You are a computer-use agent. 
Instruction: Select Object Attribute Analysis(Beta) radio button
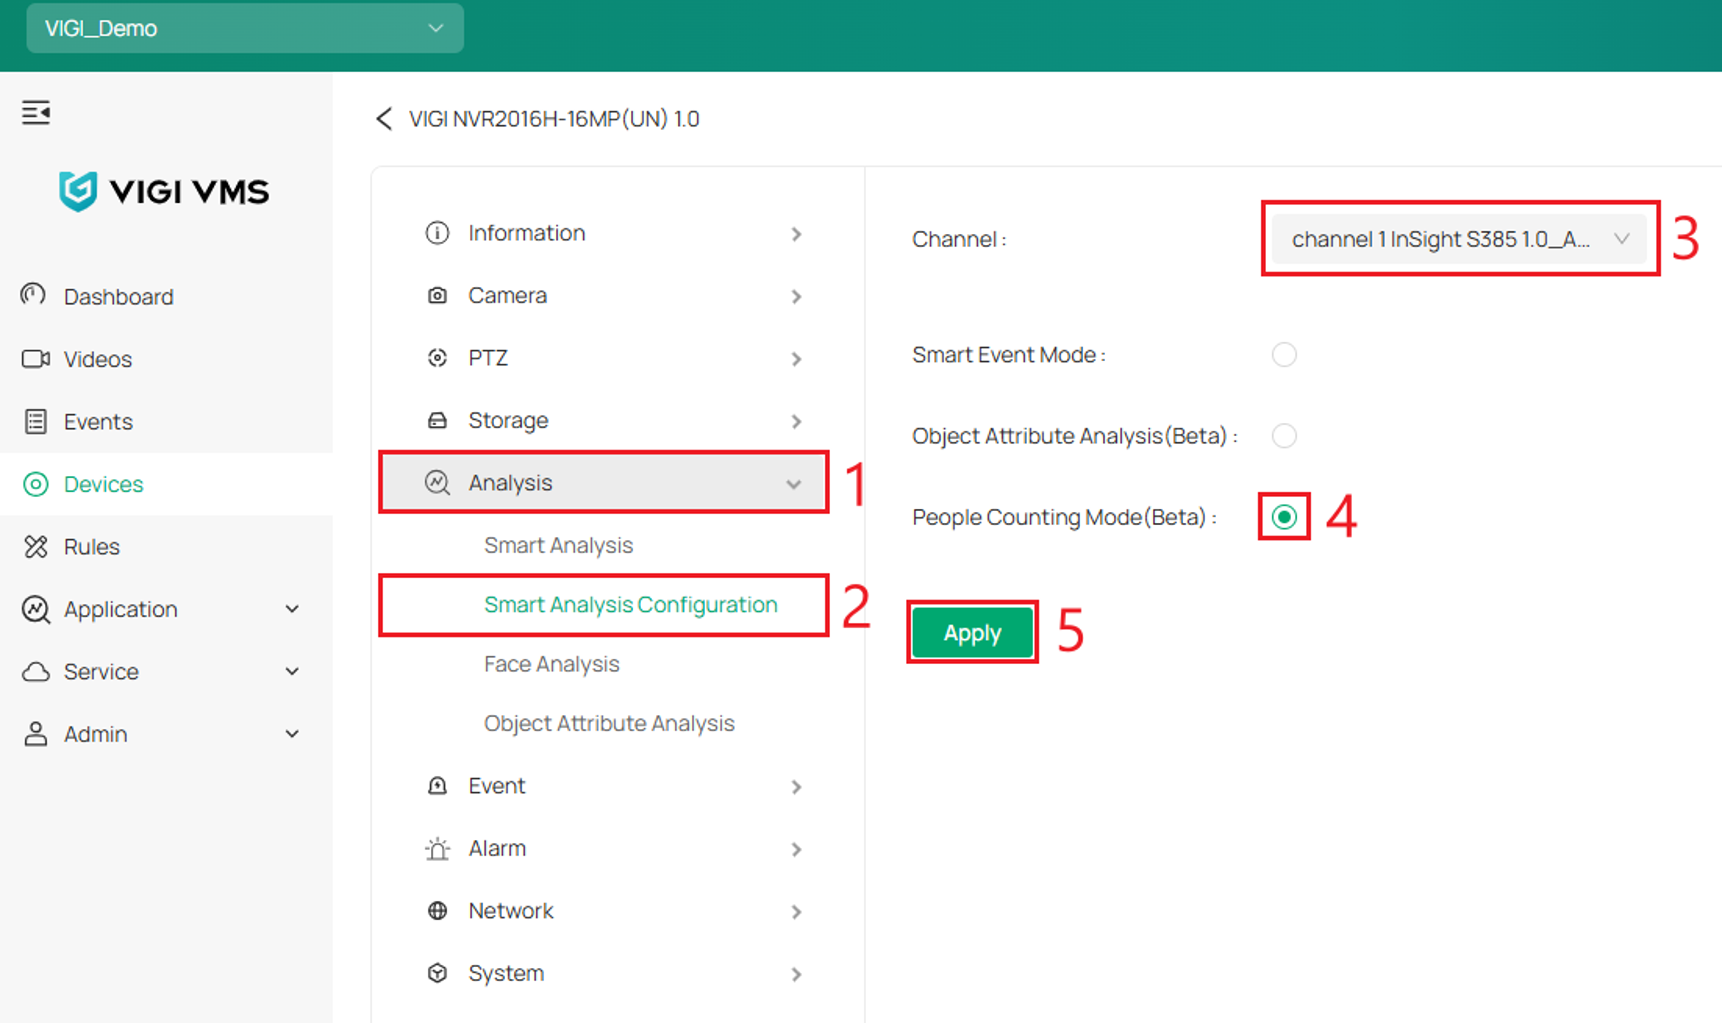pyautogui.click(x=1284, y=436)
